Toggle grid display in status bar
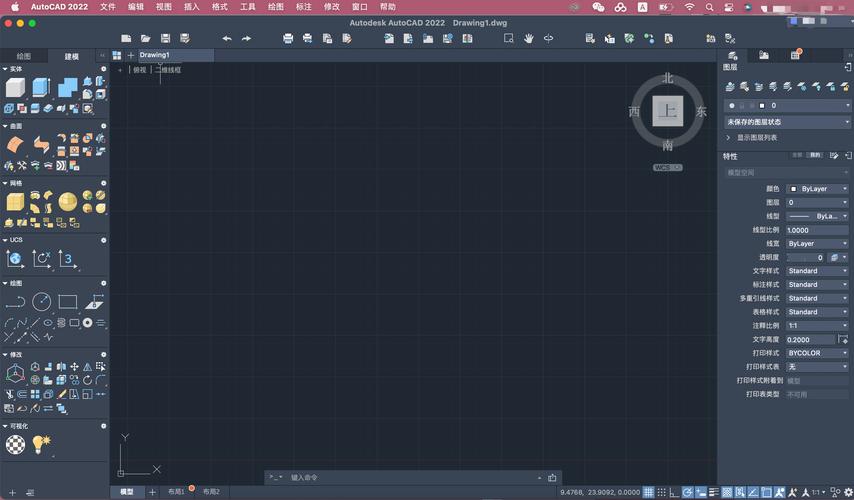The image size is (854, 500). click(x=648, y=492)
